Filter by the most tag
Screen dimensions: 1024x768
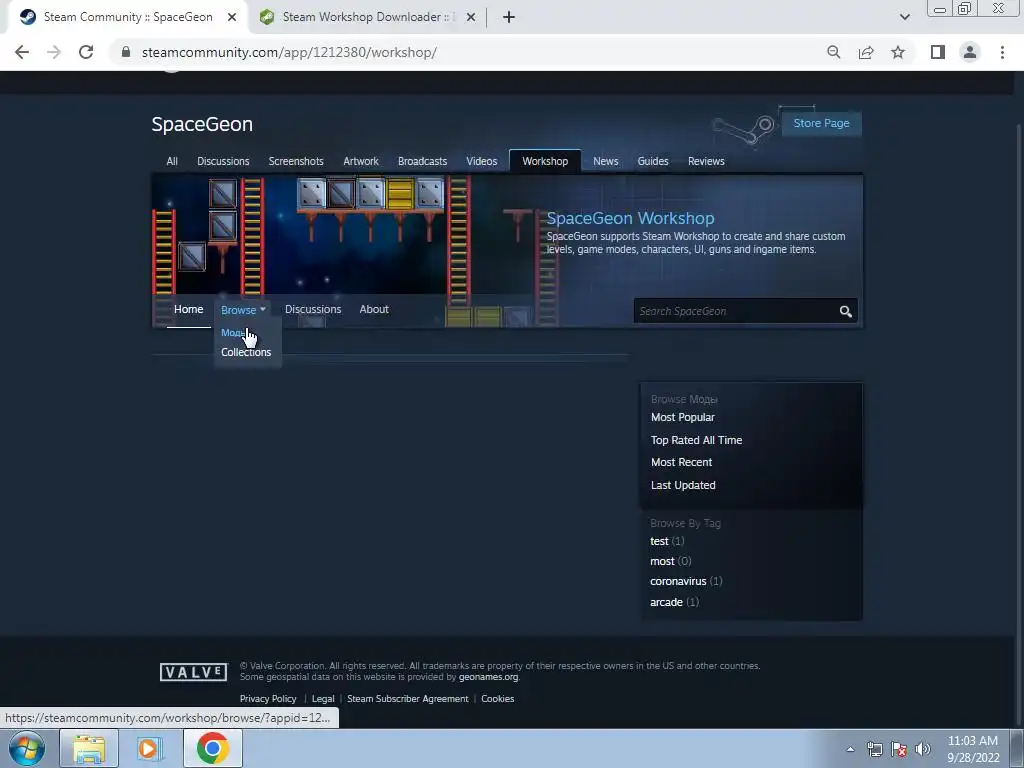[662, 562]
